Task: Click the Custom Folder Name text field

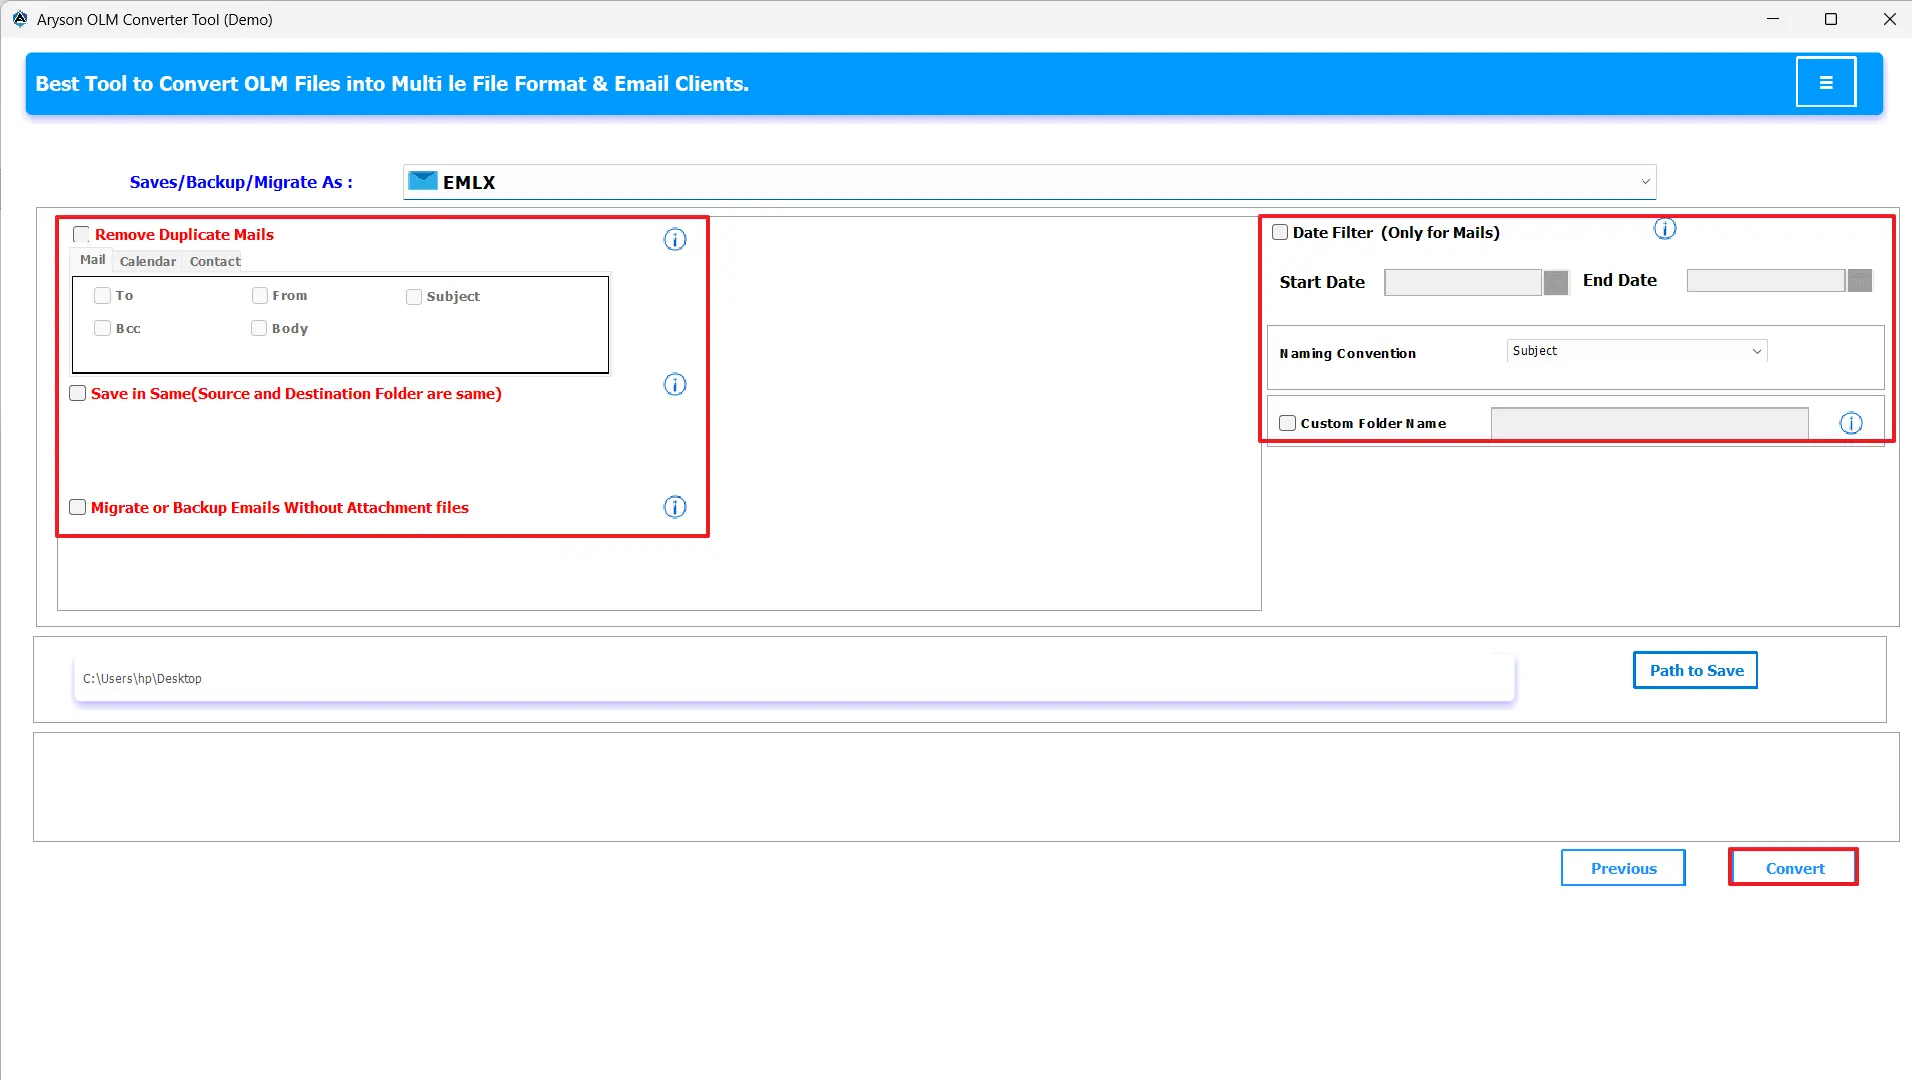Action: pyautogui.click(x=1650, y=423)
